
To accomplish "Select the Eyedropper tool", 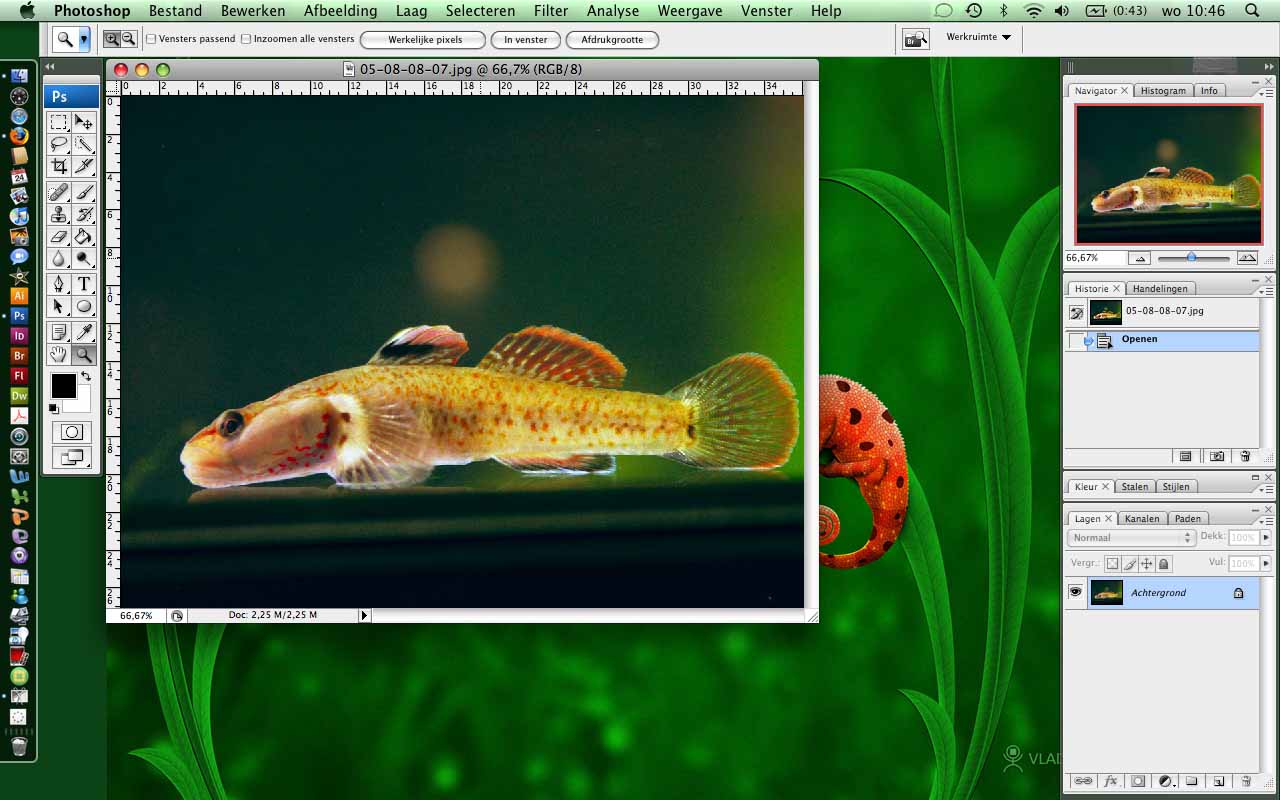I will 84,332.
